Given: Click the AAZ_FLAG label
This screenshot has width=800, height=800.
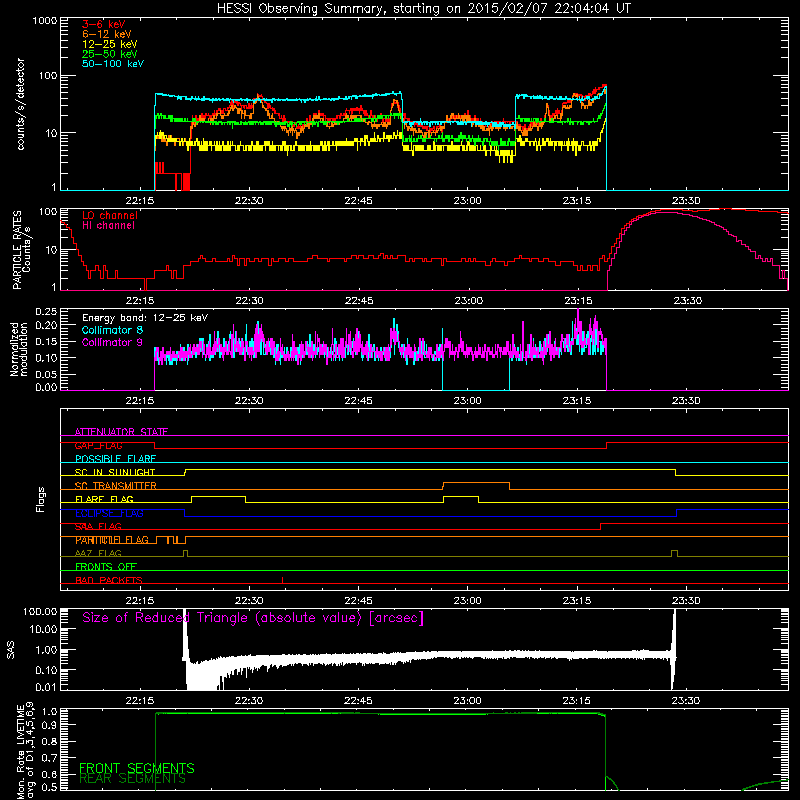Looking at the screenshot, I should coord(98,553).
